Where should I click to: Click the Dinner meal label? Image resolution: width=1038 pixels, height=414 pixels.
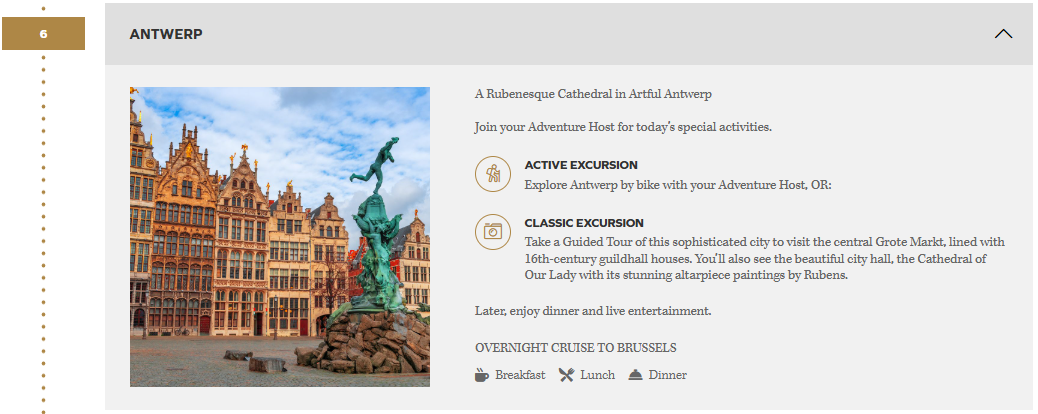tap(667, 375)
